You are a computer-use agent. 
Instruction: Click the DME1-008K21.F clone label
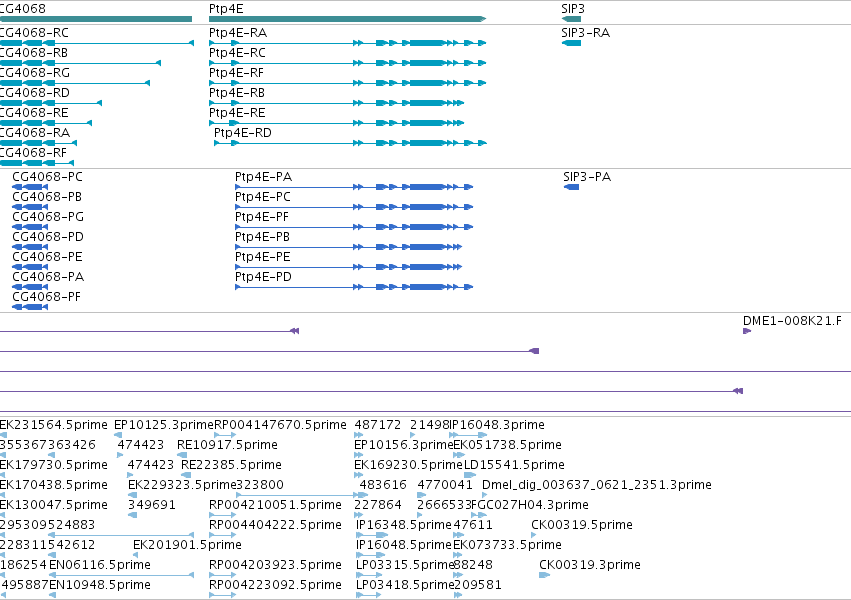pos(792,321)
